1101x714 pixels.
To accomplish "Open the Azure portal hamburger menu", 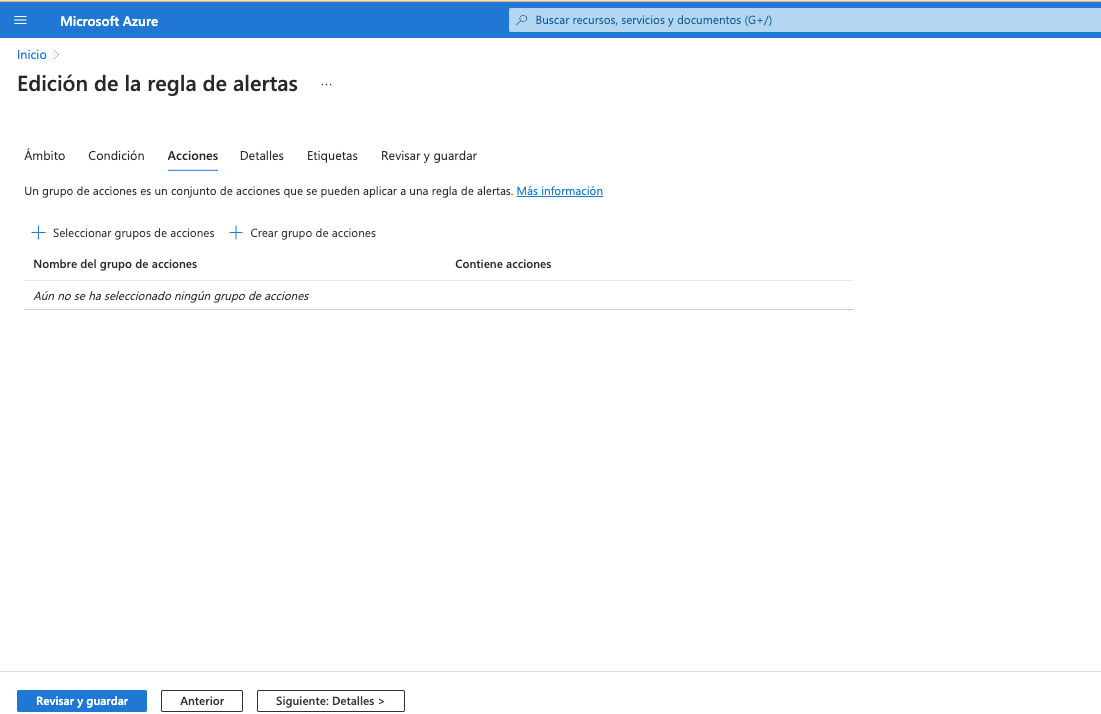I will click(x=20, y=20).
